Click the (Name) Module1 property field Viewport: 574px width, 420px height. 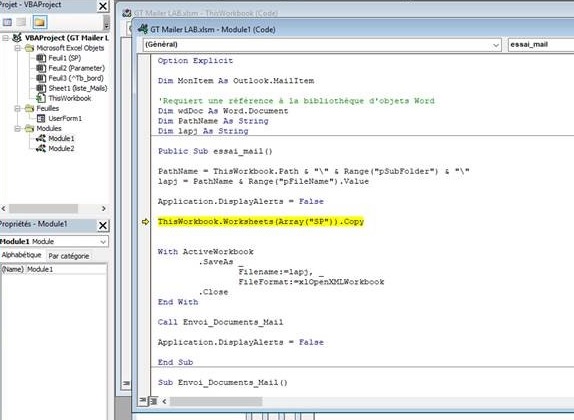54,269
